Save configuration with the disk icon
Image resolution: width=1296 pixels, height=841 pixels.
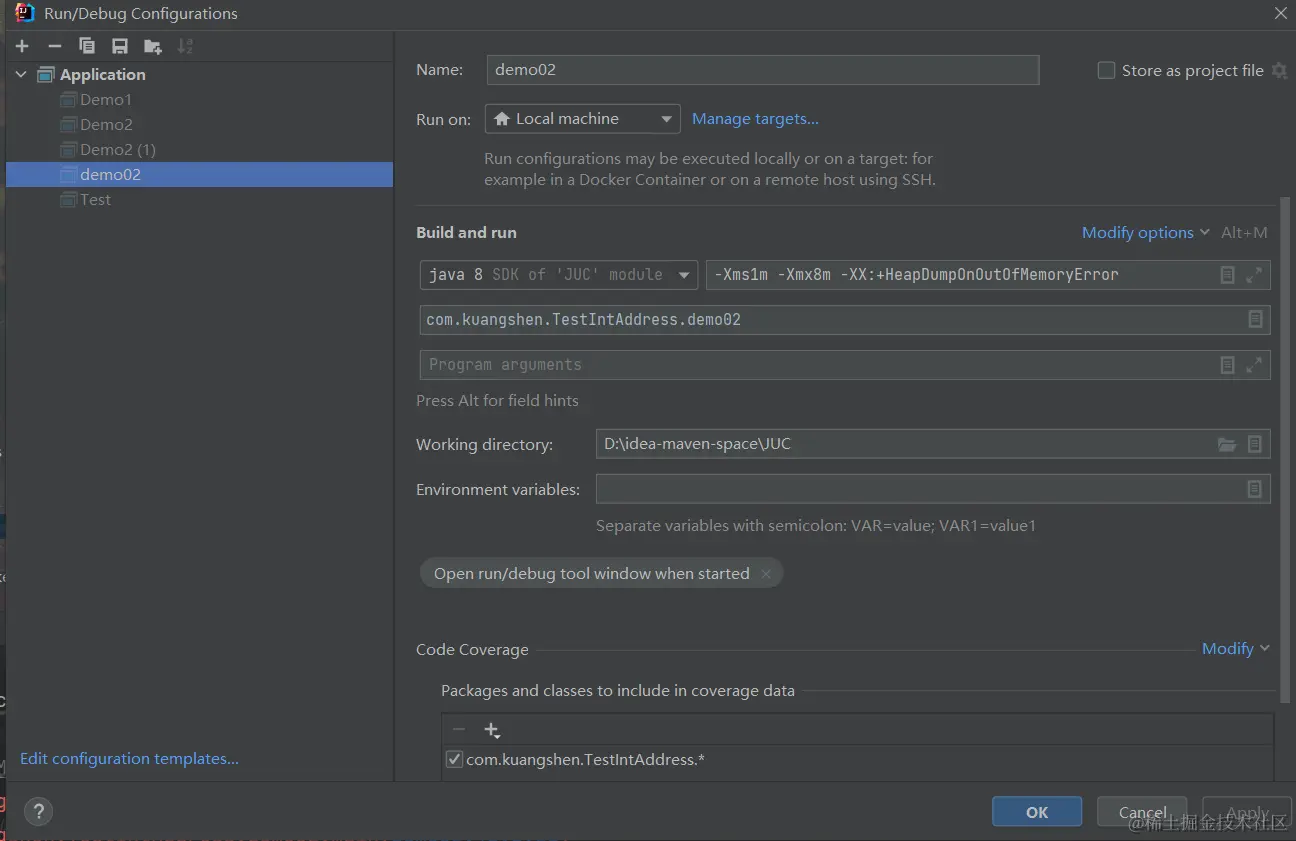[x=120, y=46]
